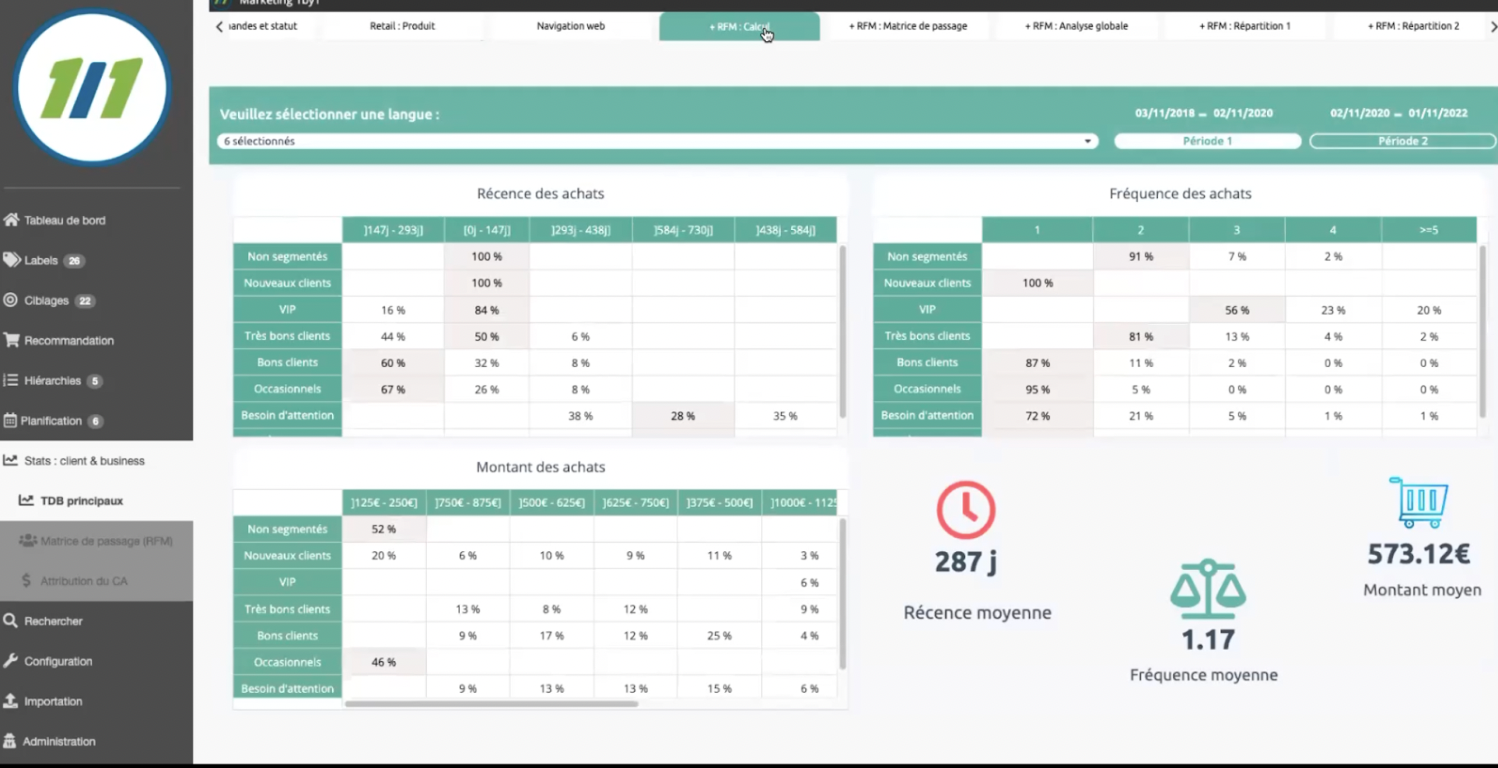1498x768 pixels.
Task: Click the 573.12€ average amount value
Action: (1418, 554)
